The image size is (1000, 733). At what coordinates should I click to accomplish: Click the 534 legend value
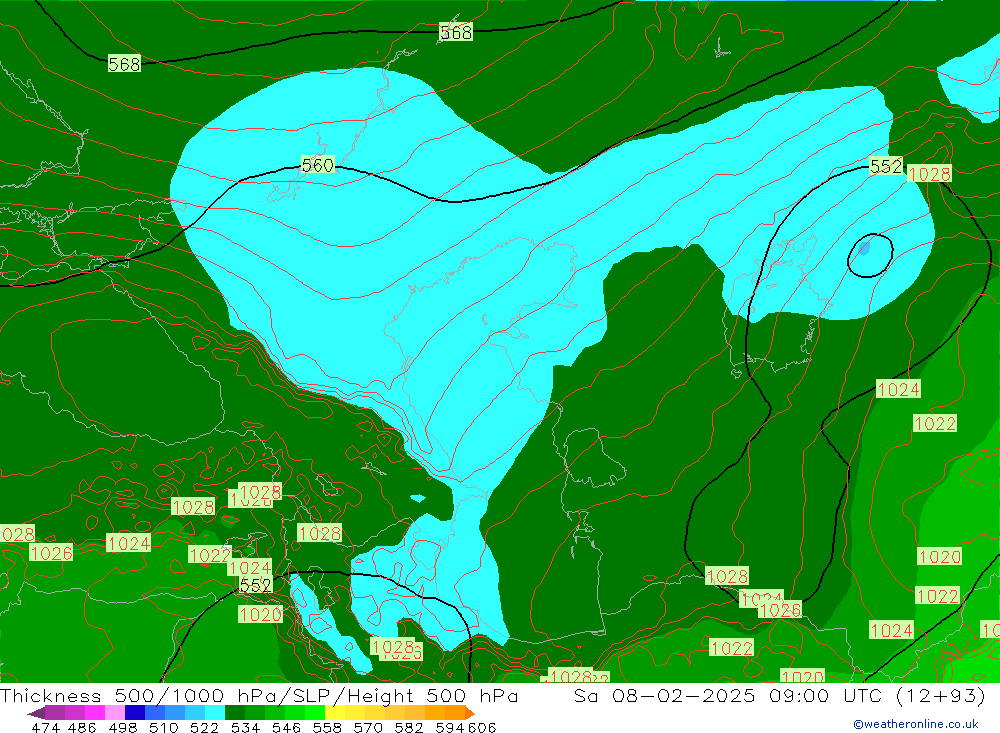(245, 727)
